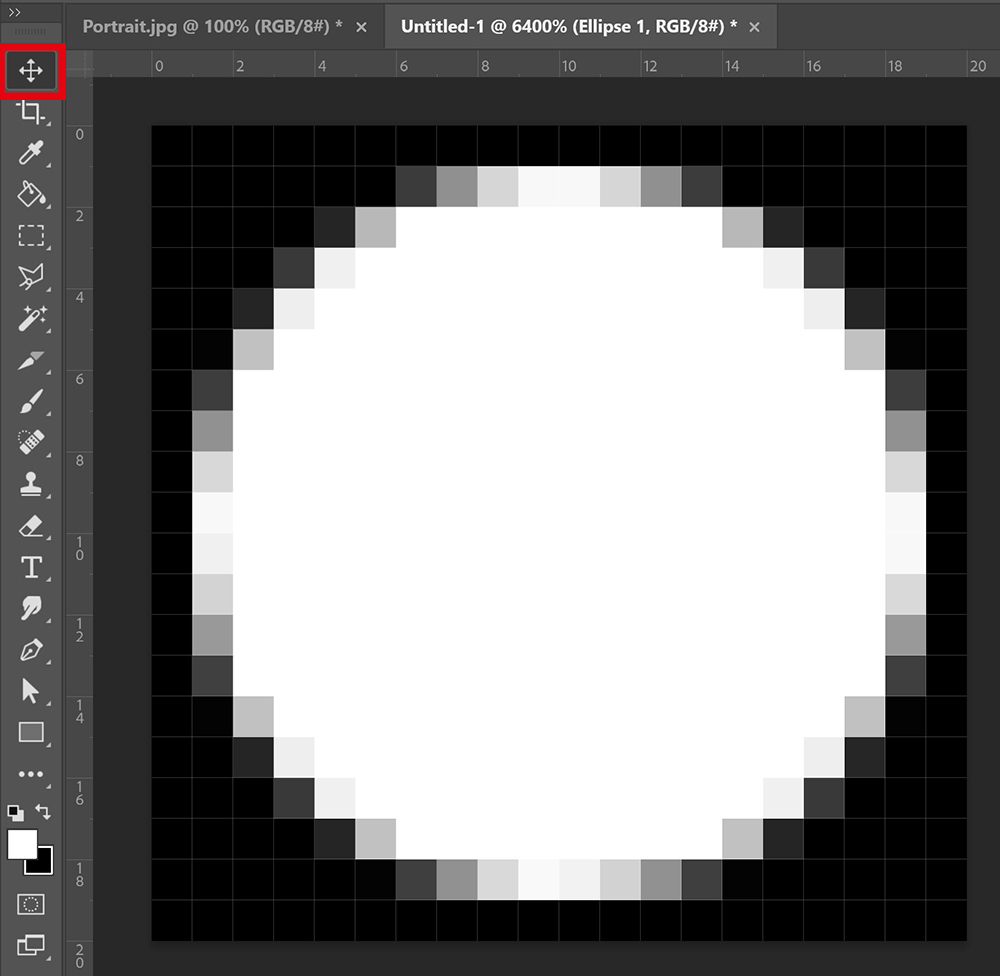Image resolution: width=1000 pixels, height=976 pixels.
Task: Expand the toolbar with double arrows
Action: point(14,12)
